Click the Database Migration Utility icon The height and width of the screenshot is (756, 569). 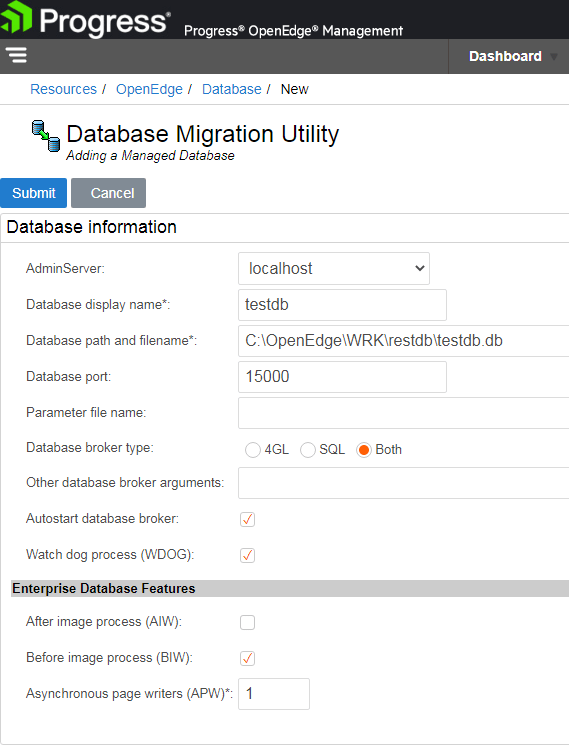[x=46, y=136]
